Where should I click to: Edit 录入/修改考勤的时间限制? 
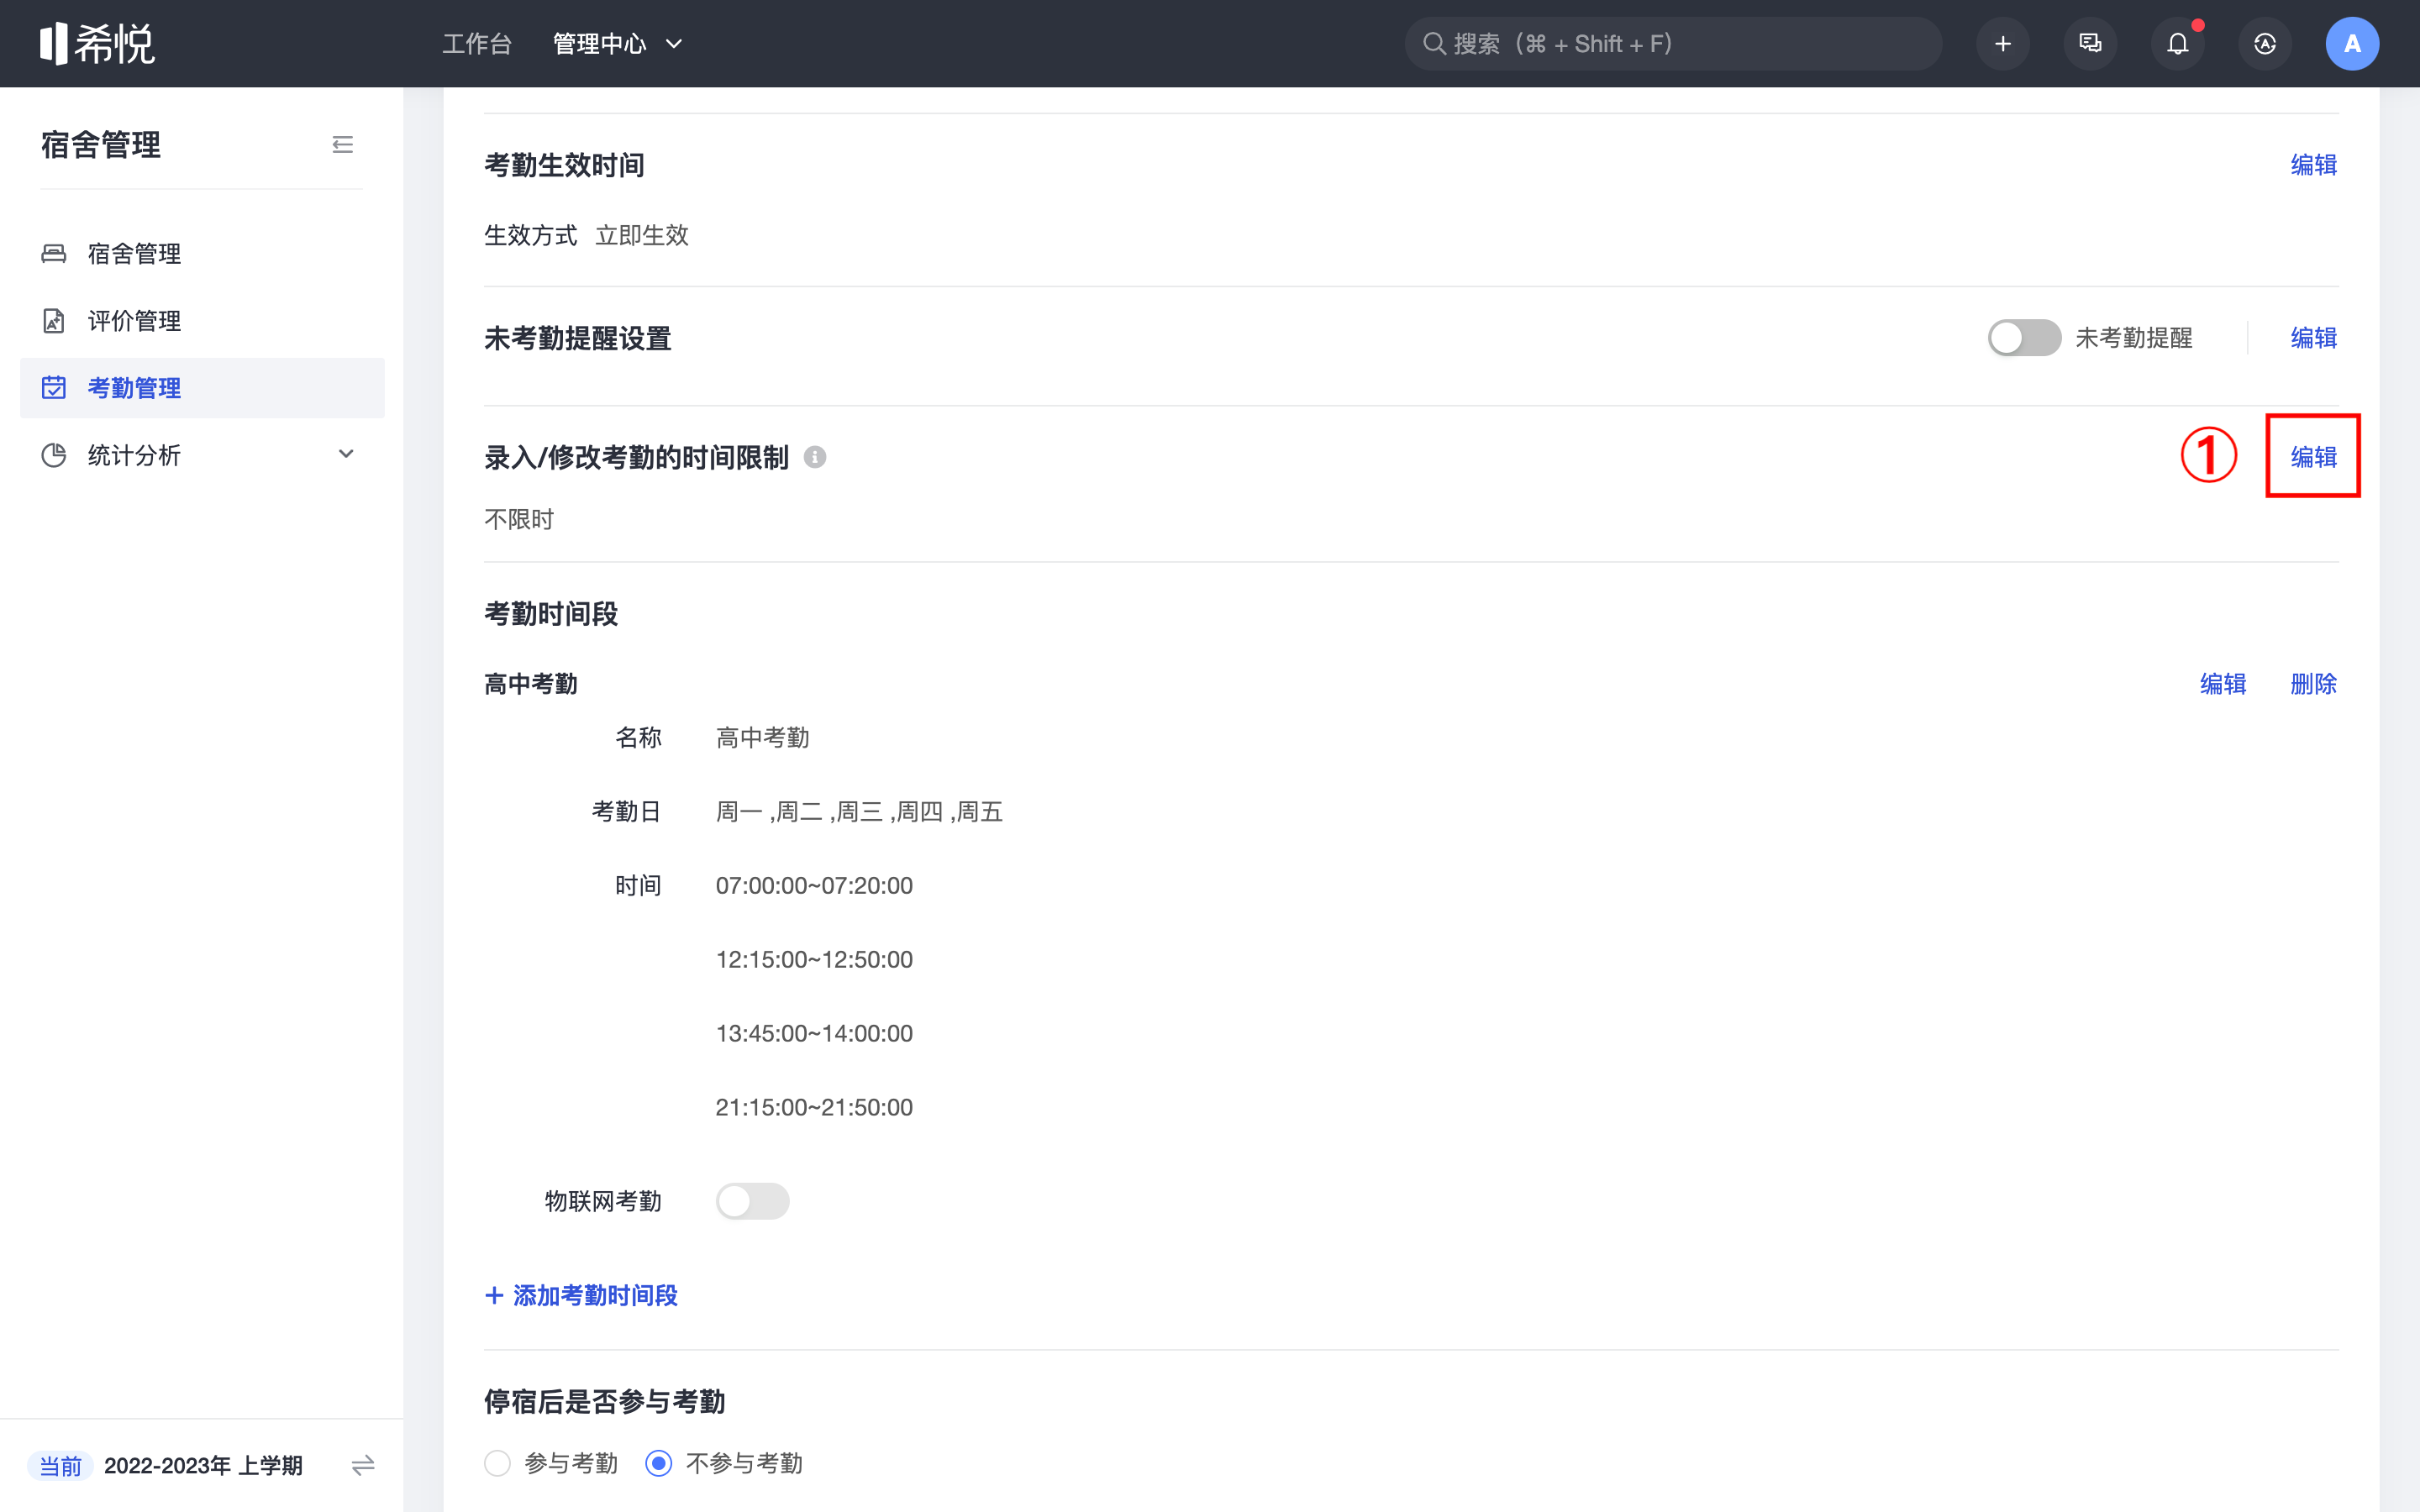[x=2314, y=457]
